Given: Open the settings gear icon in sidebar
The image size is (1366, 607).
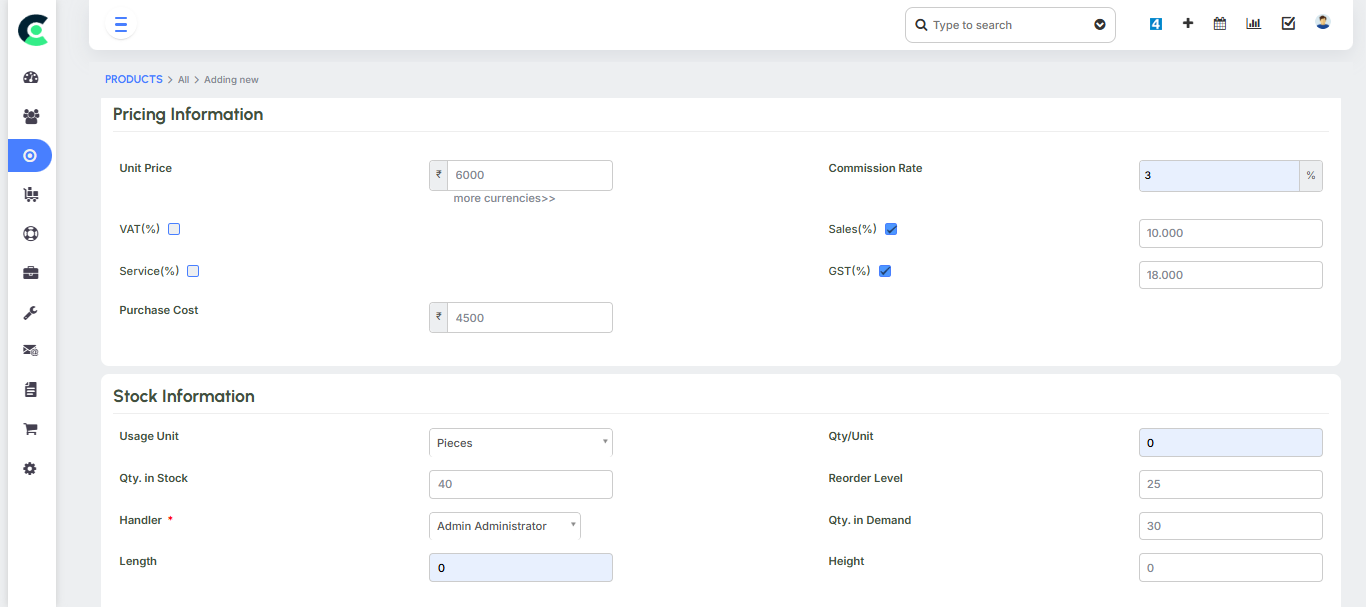Looking at the screenshot, I should 30,468.
